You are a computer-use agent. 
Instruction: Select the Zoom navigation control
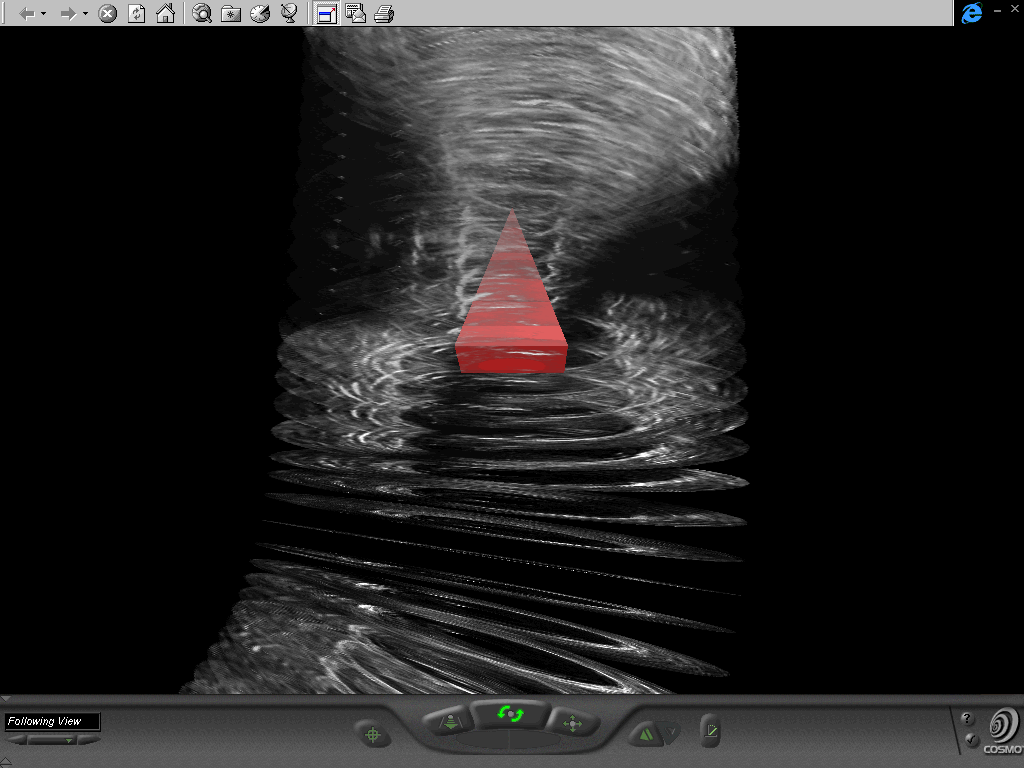pos(450,722)
